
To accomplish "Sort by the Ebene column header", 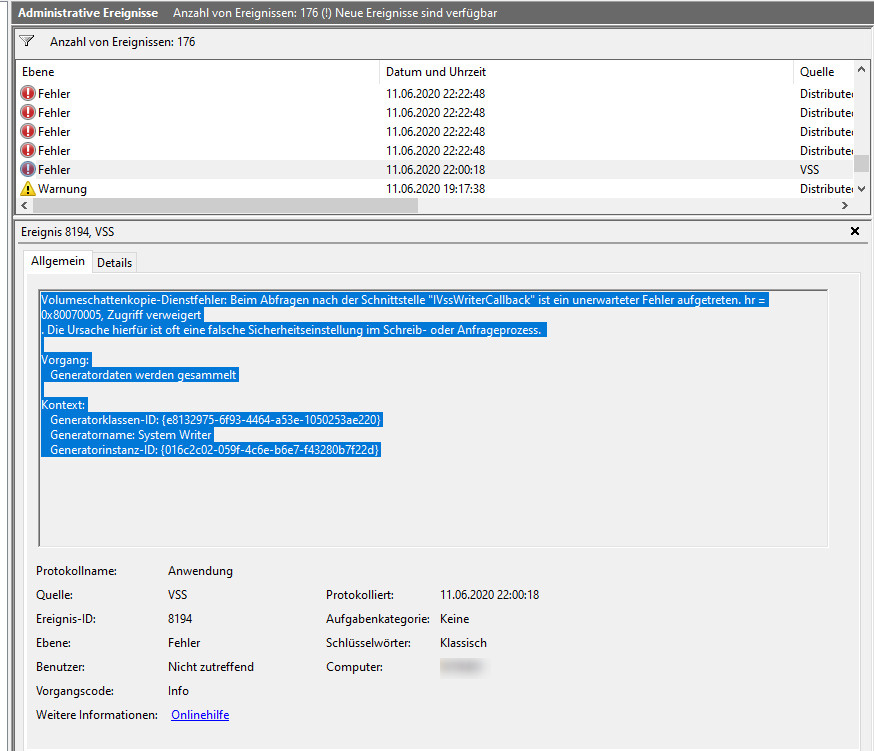I will 198,72.
